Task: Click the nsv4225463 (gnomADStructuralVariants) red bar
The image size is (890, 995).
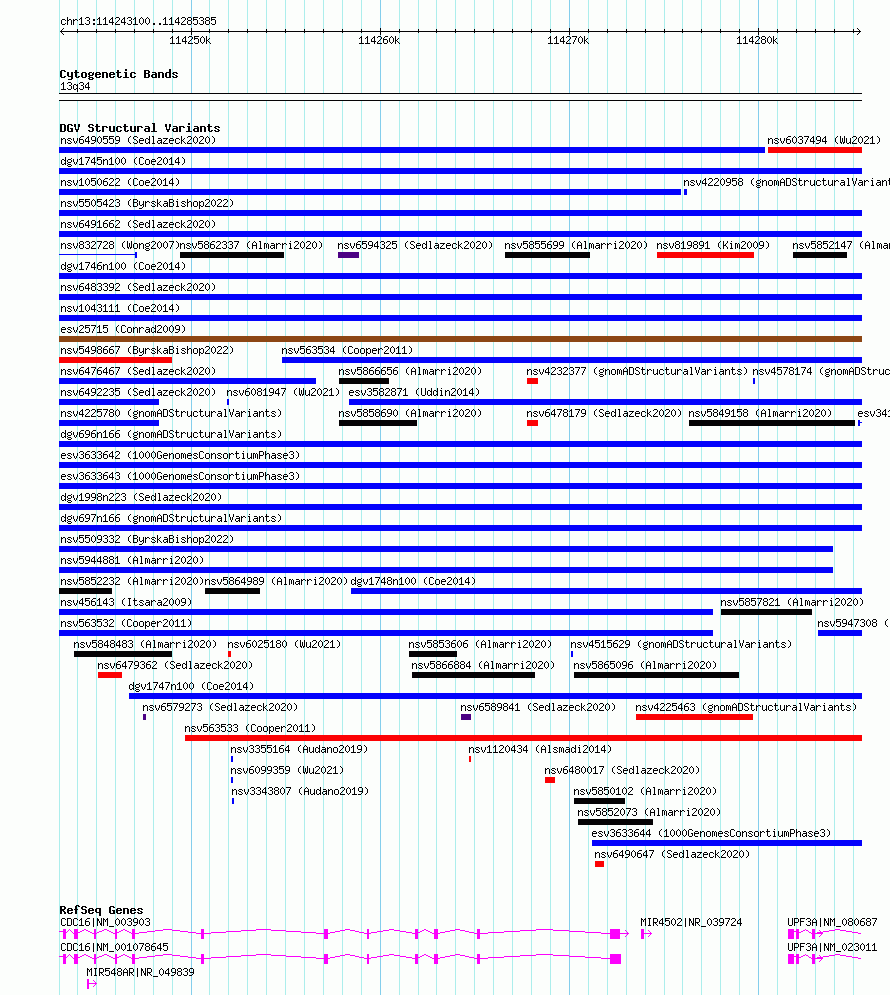Action: [x=695, y=716]
